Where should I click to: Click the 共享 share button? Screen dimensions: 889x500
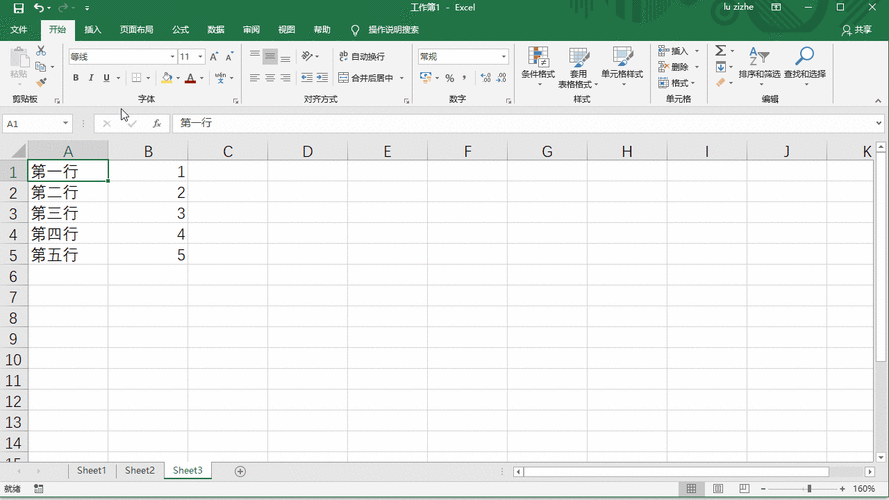(857, 30)
